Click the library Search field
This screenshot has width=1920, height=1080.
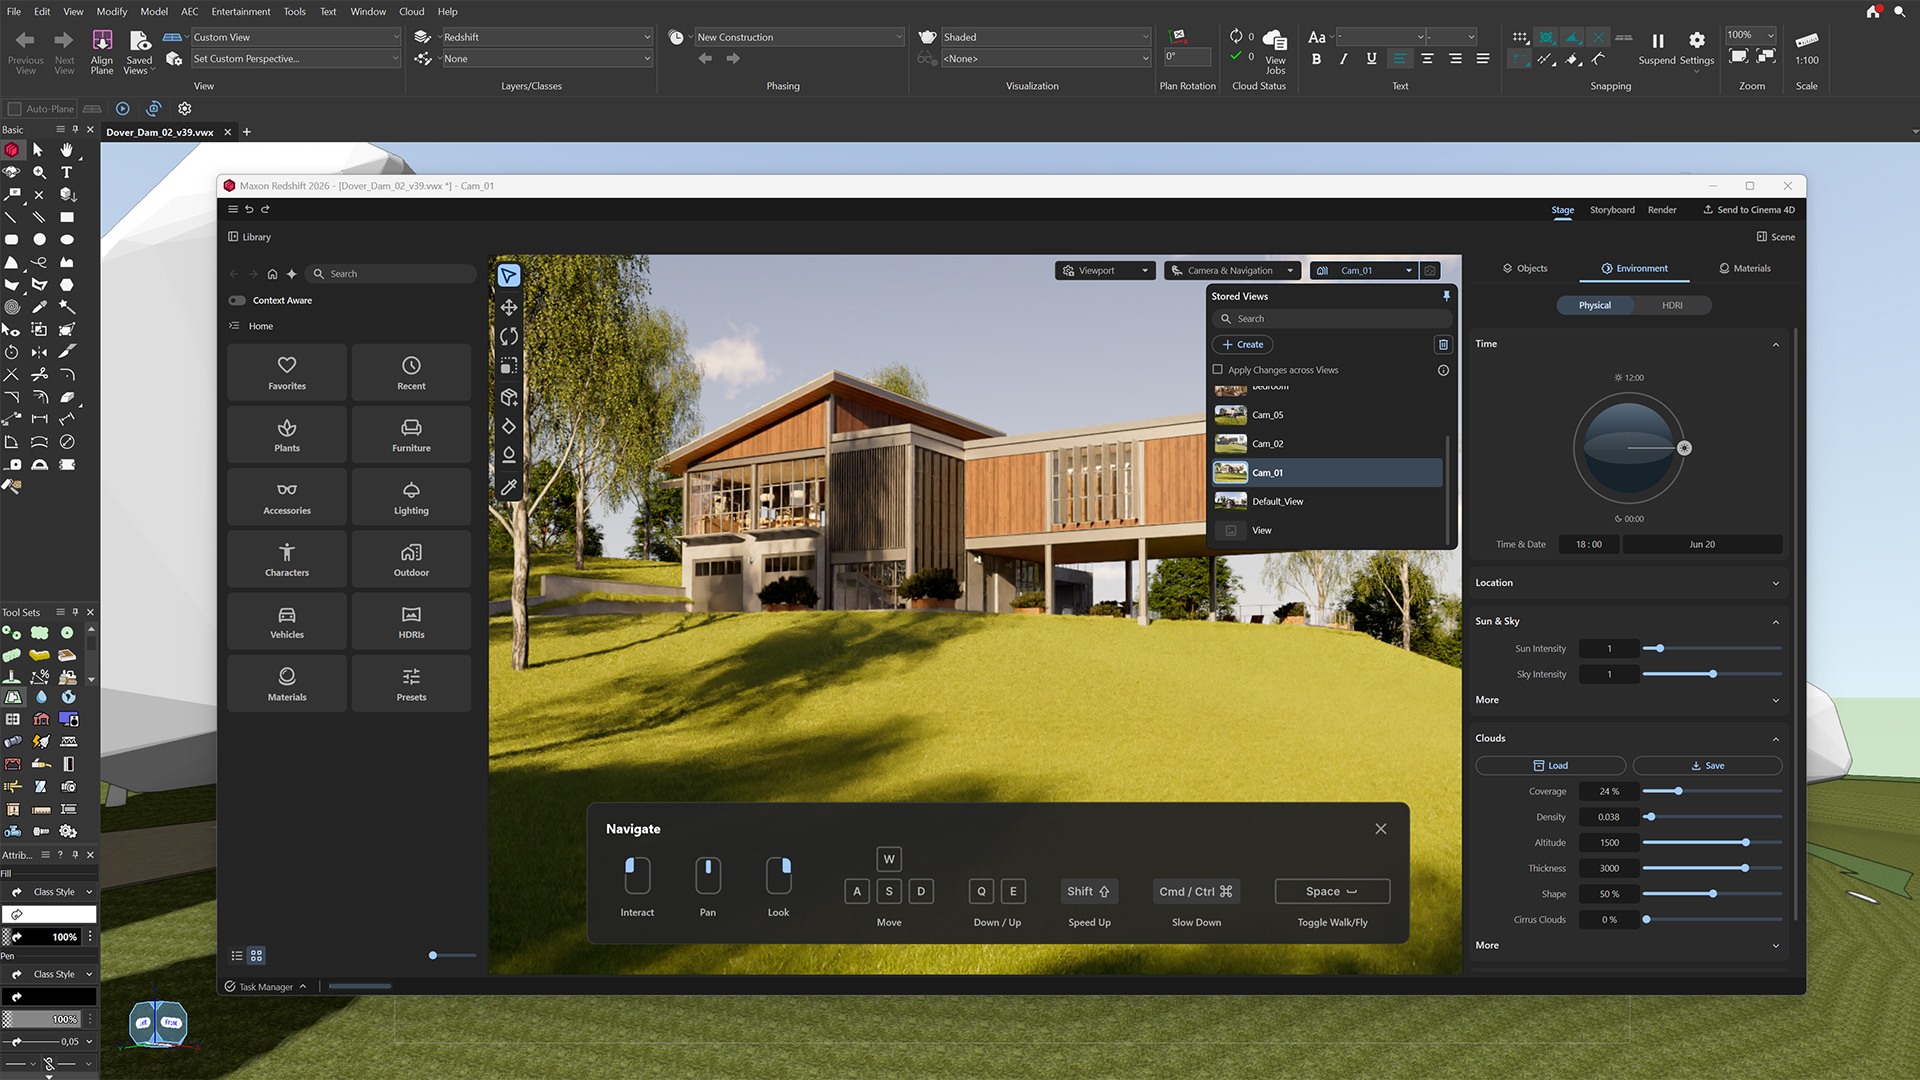point(390,274)
